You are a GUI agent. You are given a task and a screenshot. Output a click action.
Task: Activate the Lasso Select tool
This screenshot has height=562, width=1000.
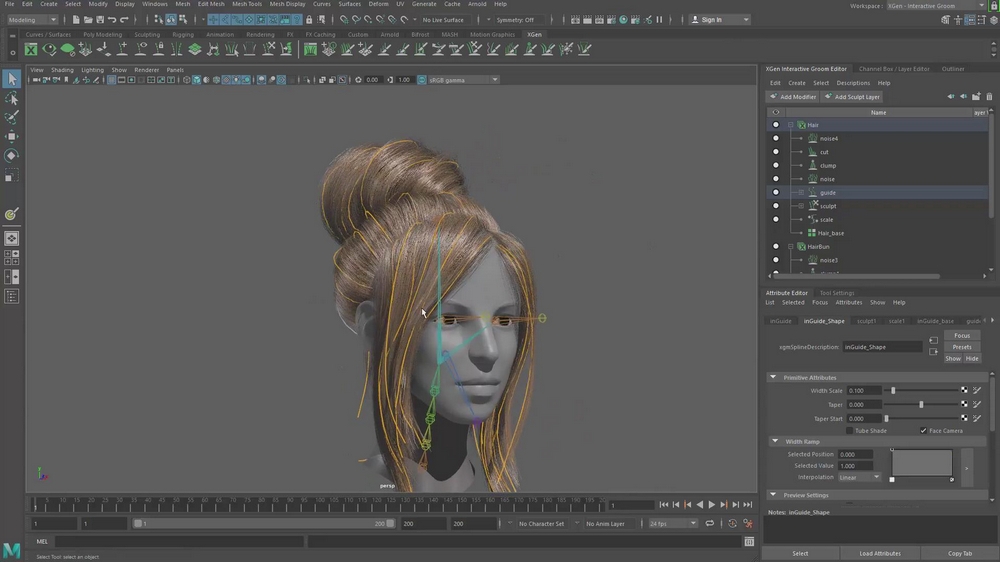(x=11, y=98)
